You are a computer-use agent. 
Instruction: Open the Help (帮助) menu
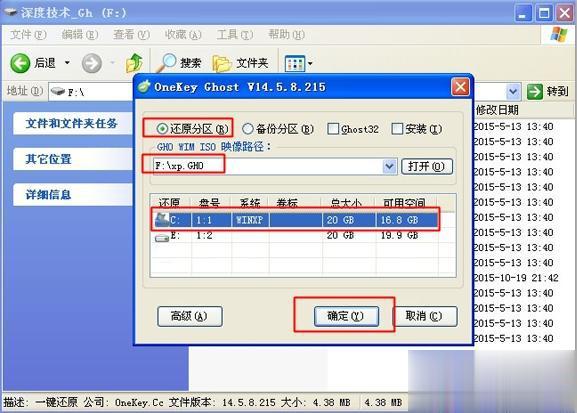[286, 35]
